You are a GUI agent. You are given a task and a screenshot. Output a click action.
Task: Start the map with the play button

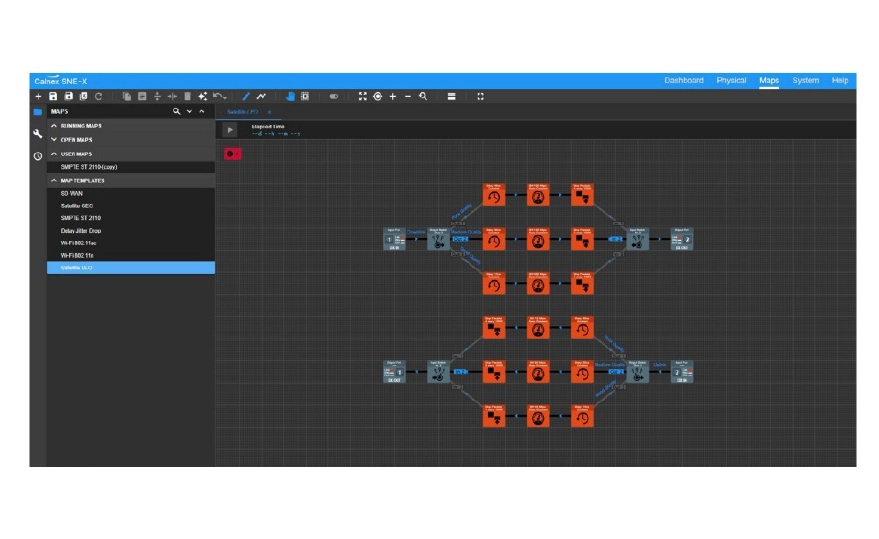coord(230,130)
